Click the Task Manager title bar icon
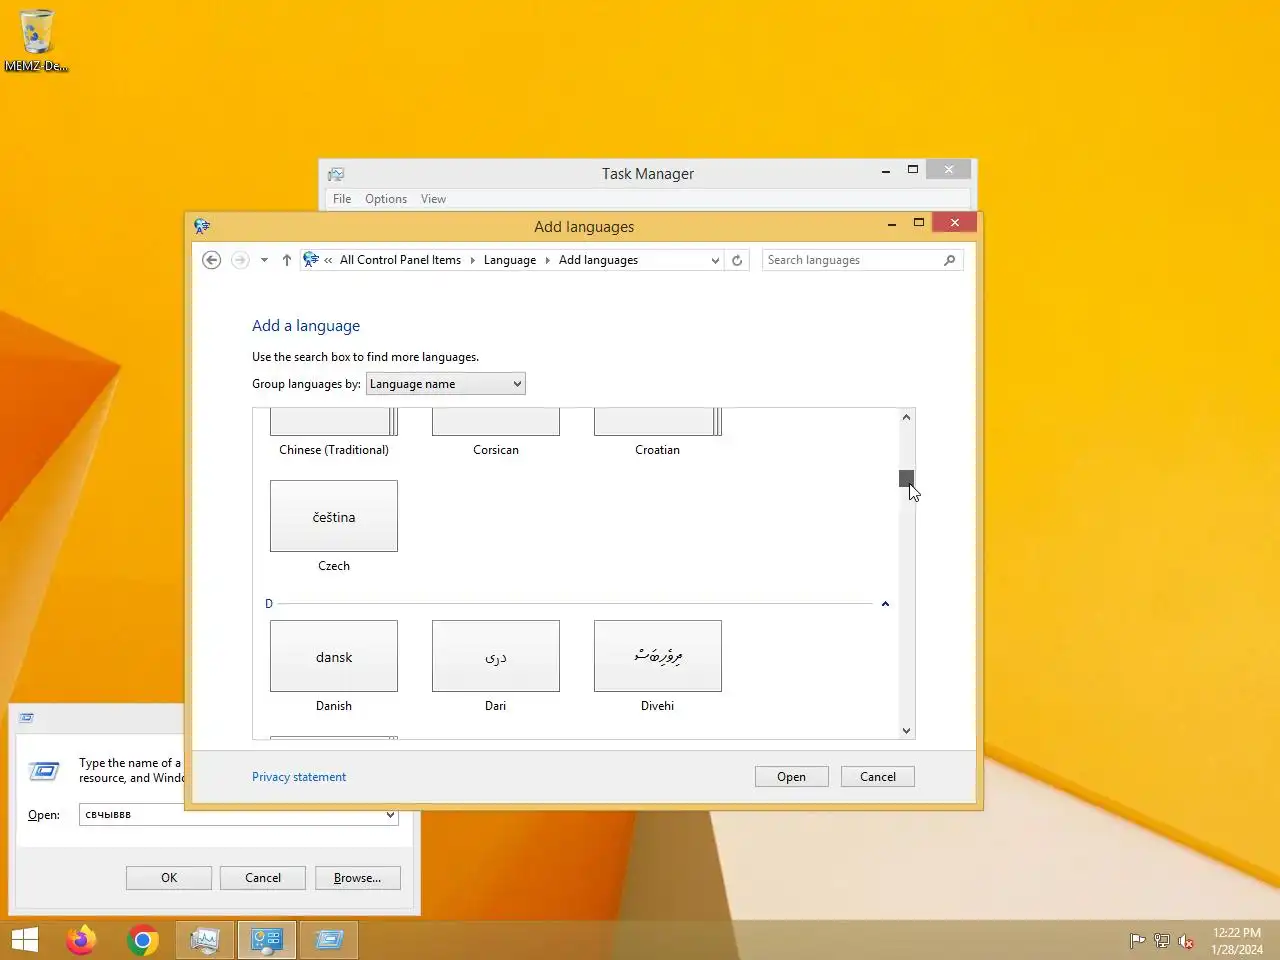The width and height of the screenshot is (1280, 960). point(336,174)
